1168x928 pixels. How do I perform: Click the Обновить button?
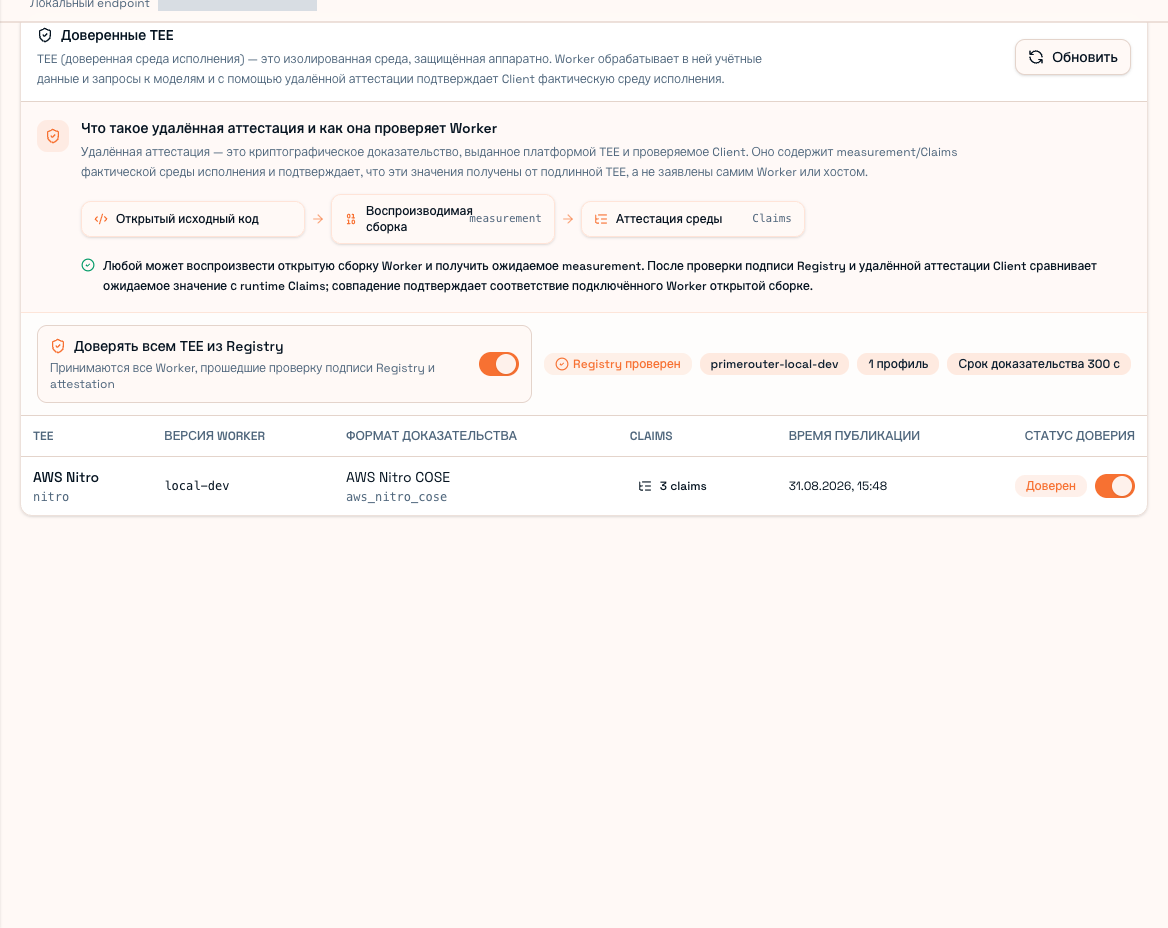[x=1073, y=57]
